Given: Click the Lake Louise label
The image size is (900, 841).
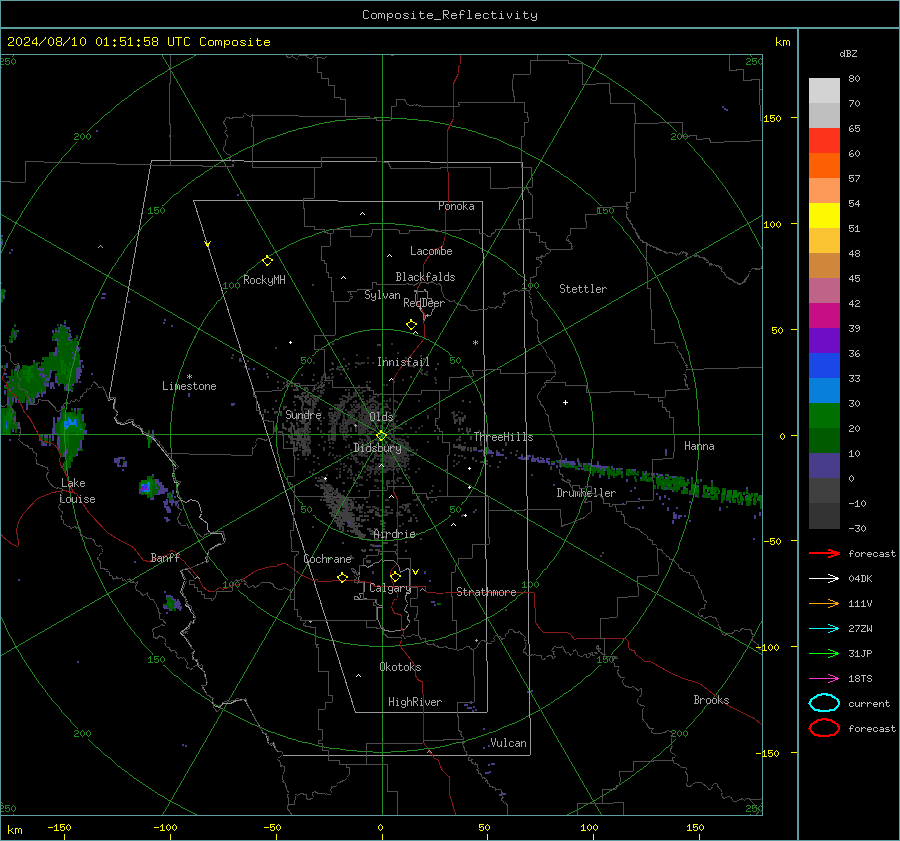Looking at the screenshot, I should click(77, 491).
